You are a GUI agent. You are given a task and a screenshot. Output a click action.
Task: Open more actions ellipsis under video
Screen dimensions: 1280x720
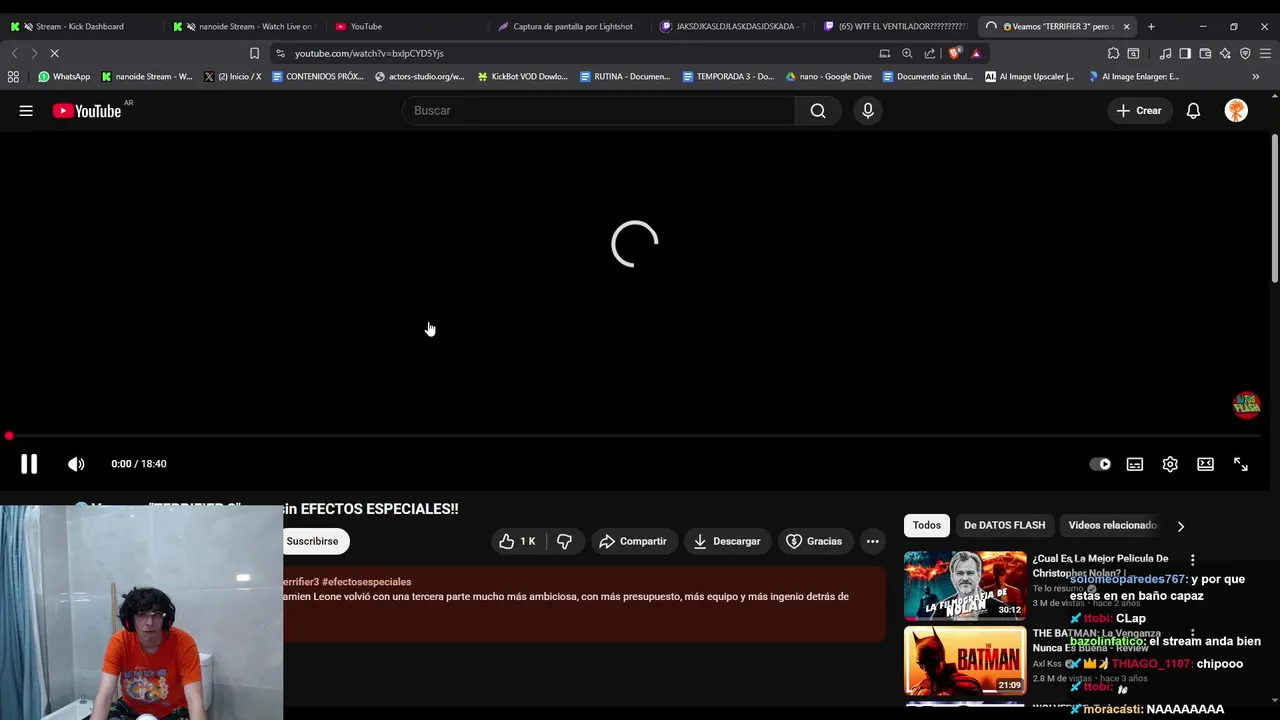[x=872, y=541]
